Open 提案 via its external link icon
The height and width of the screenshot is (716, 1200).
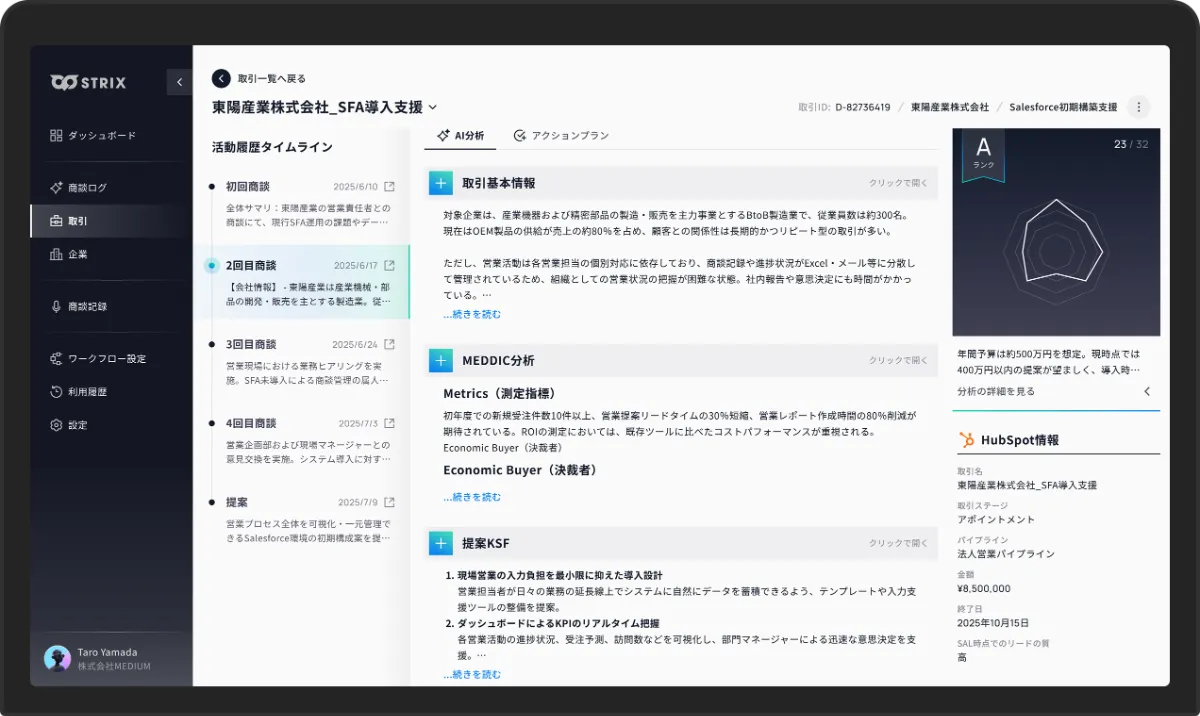pyautogui.click(x=390, y=502)
